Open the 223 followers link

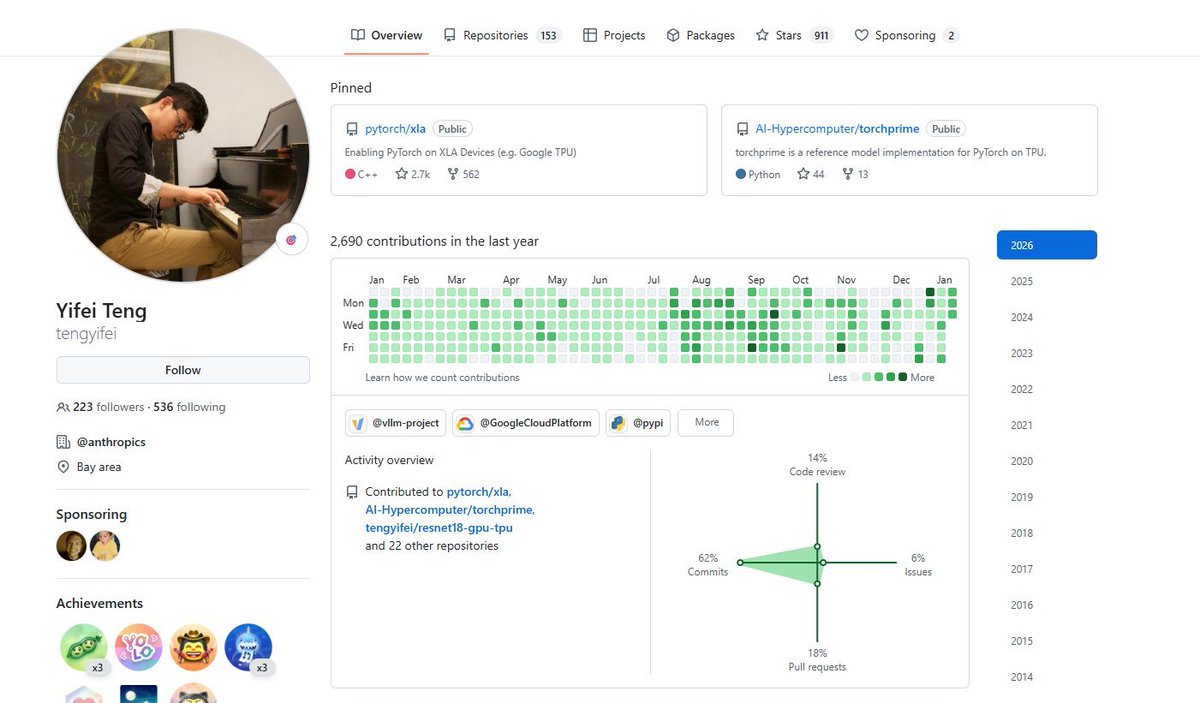point(108,407)
